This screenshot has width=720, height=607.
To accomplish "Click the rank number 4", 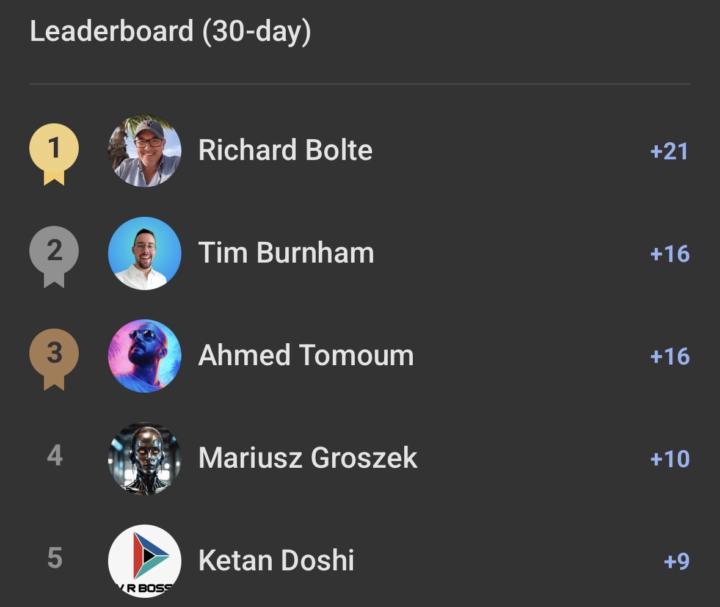I will click(54, 457).
